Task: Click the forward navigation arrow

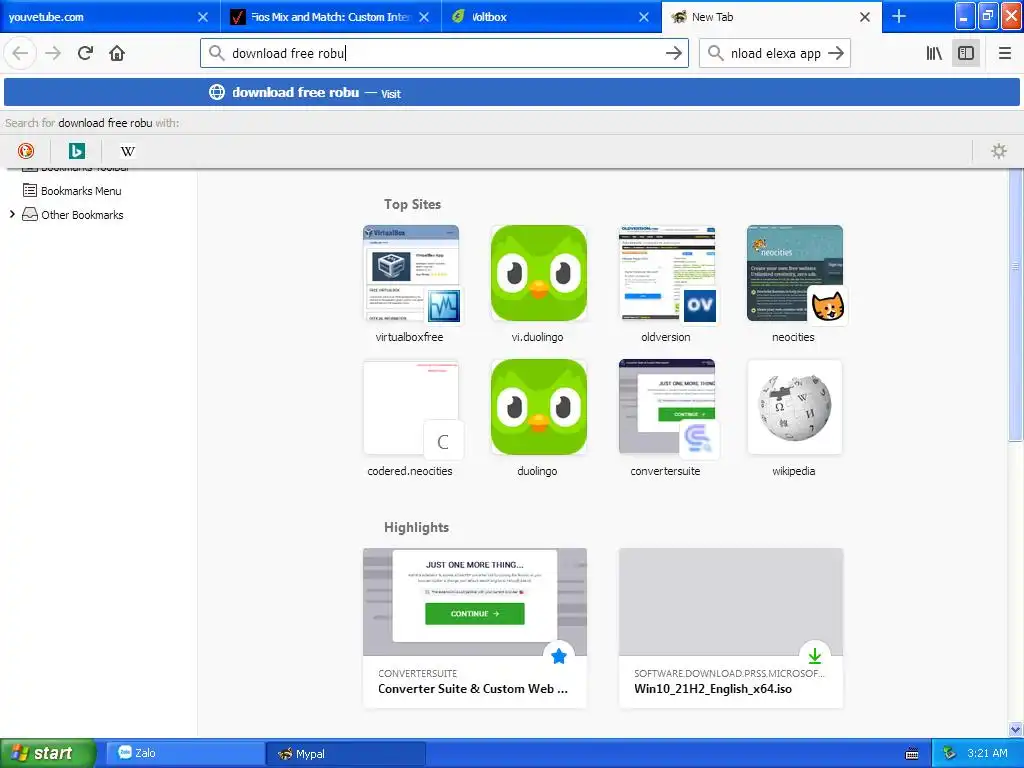Action: [x=53, y=53]
